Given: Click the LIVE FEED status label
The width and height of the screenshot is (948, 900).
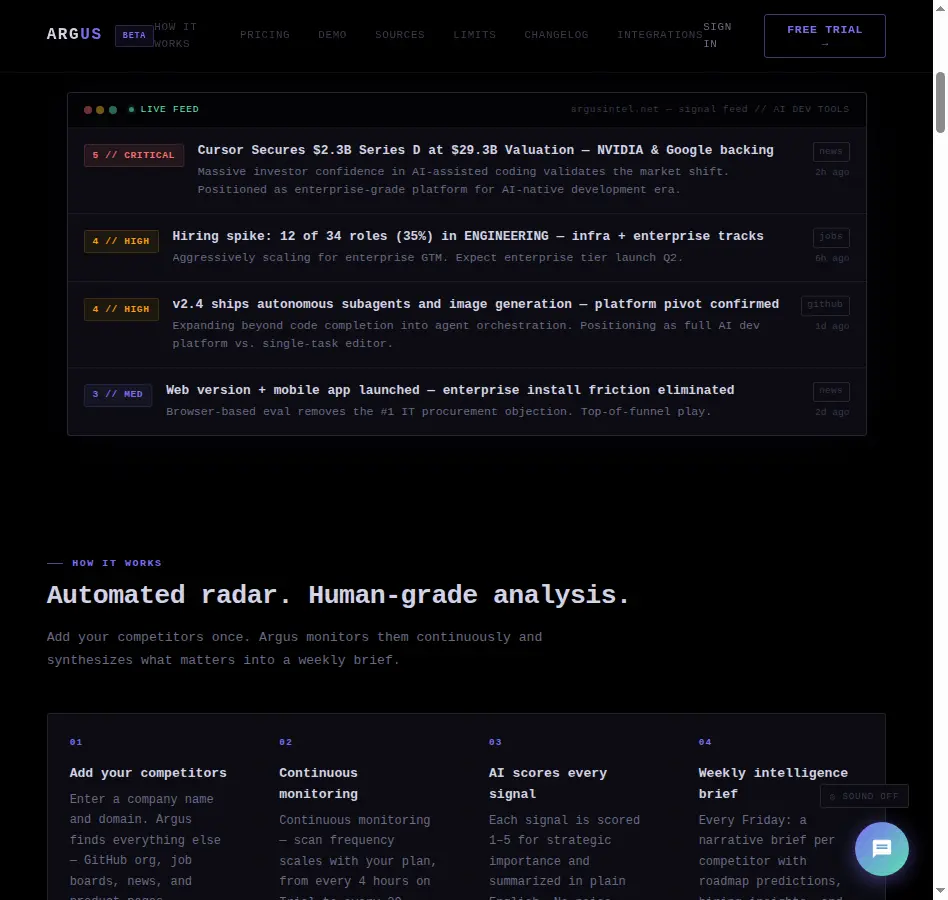Looking at the screenshot, I should 164,109.
